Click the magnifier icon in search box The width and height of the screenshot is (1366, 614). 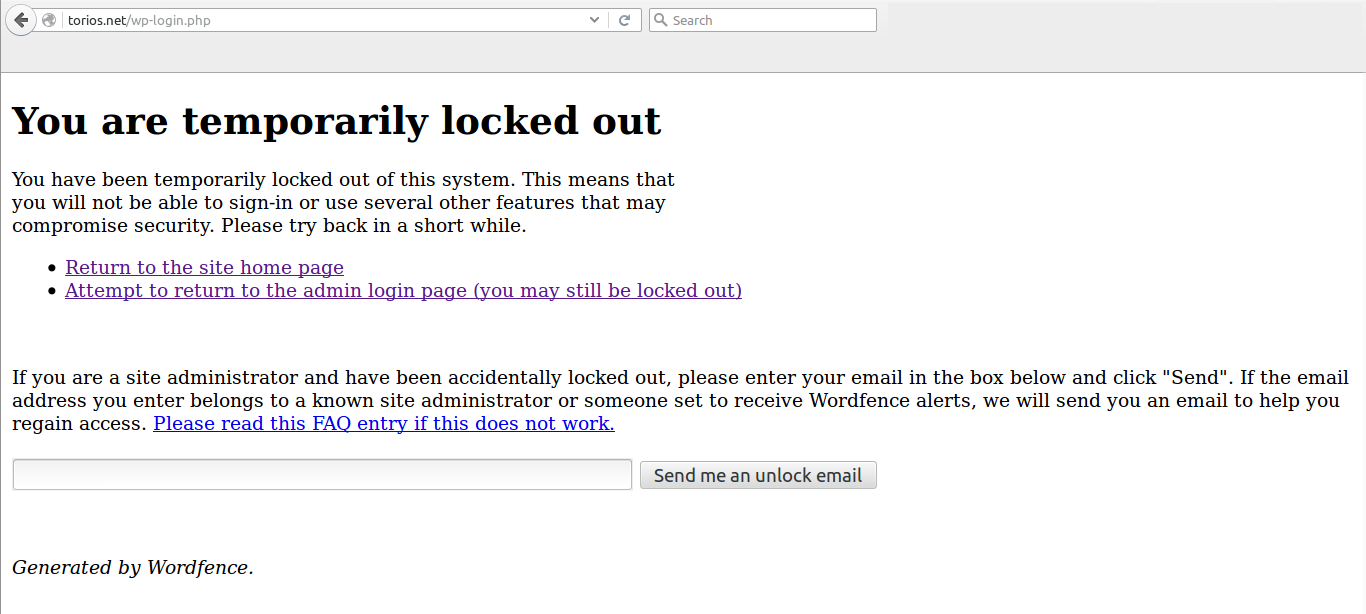coord(660,20)
